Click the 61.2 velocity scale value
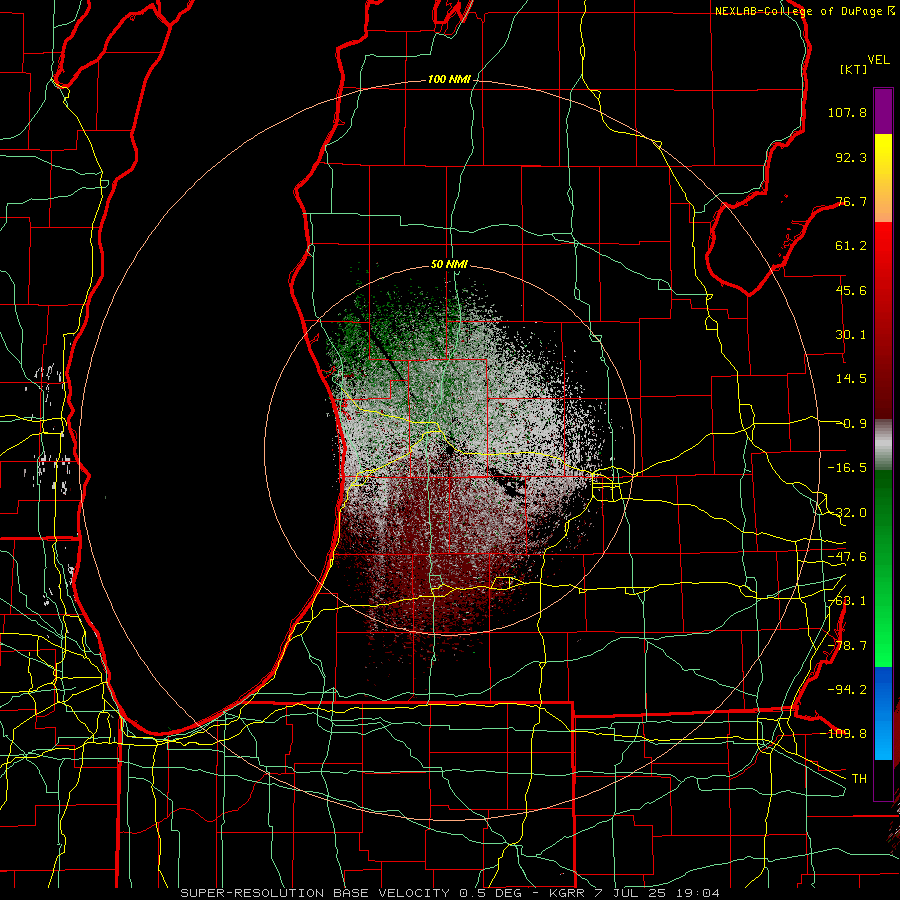Screen dimensions: 900x900 pos(851,246)
